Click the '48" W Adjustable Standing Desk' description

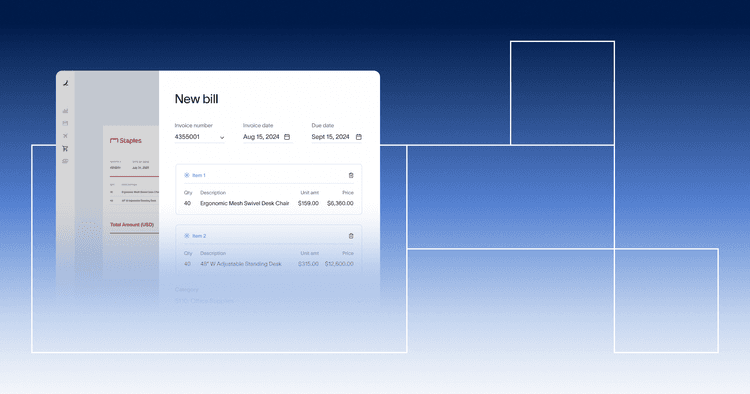241,264
